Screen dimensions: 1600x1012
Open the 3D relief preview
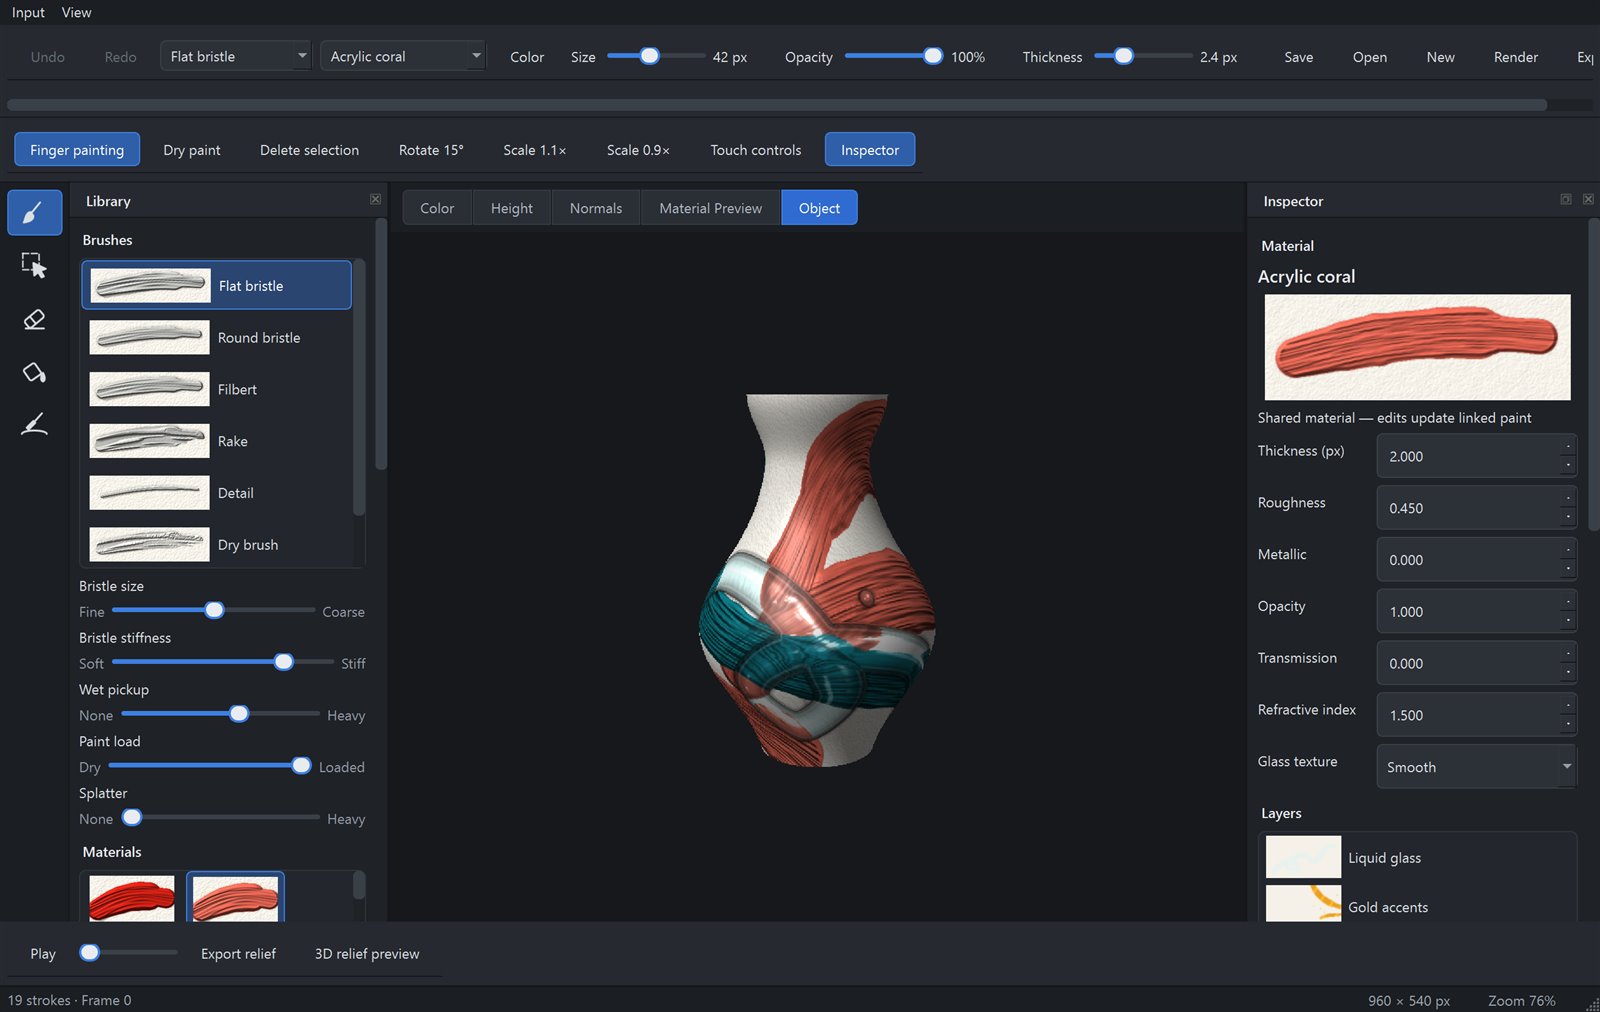[x=367, y=954]
